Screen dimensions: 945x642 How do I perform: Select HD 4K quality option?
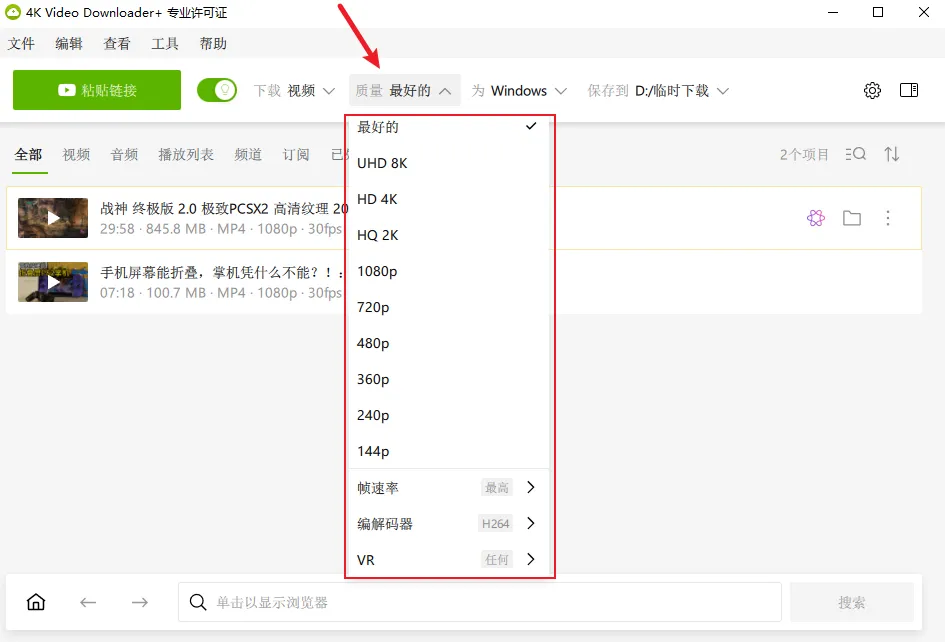[449, 199]
